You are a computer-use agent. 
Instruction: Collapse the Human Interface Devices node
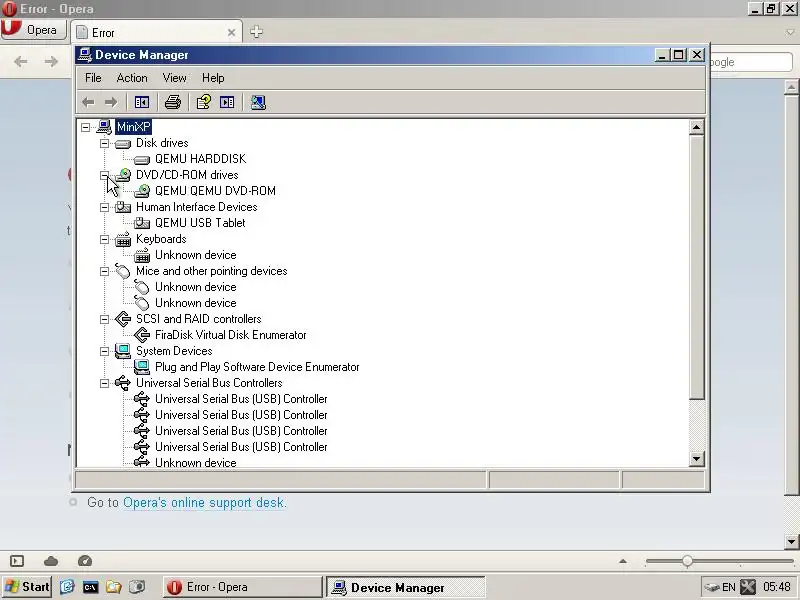tap(104, 207)
